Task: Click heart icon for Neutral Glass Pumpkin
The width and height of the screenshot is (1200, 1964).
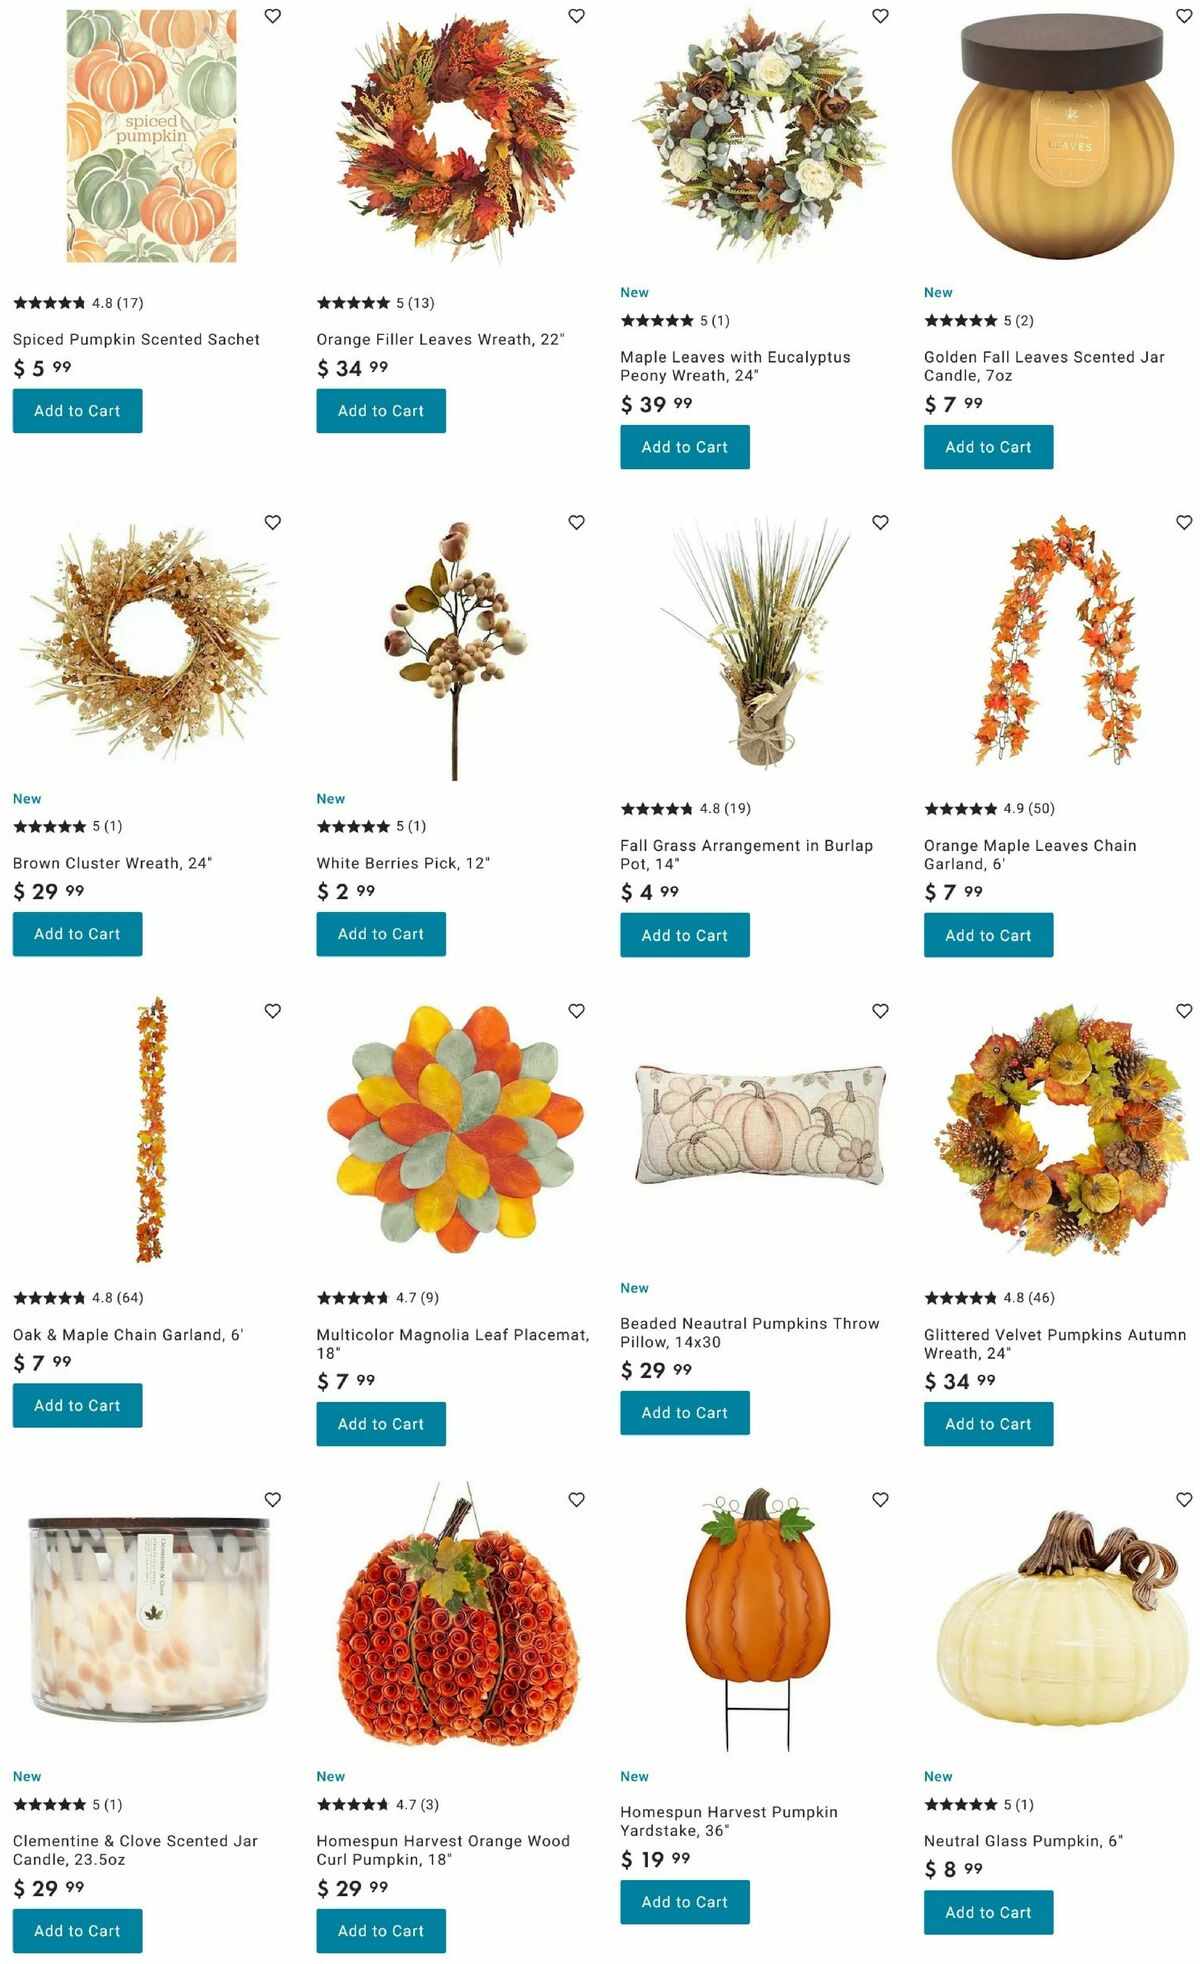Action: [x=1184, y=1499]
